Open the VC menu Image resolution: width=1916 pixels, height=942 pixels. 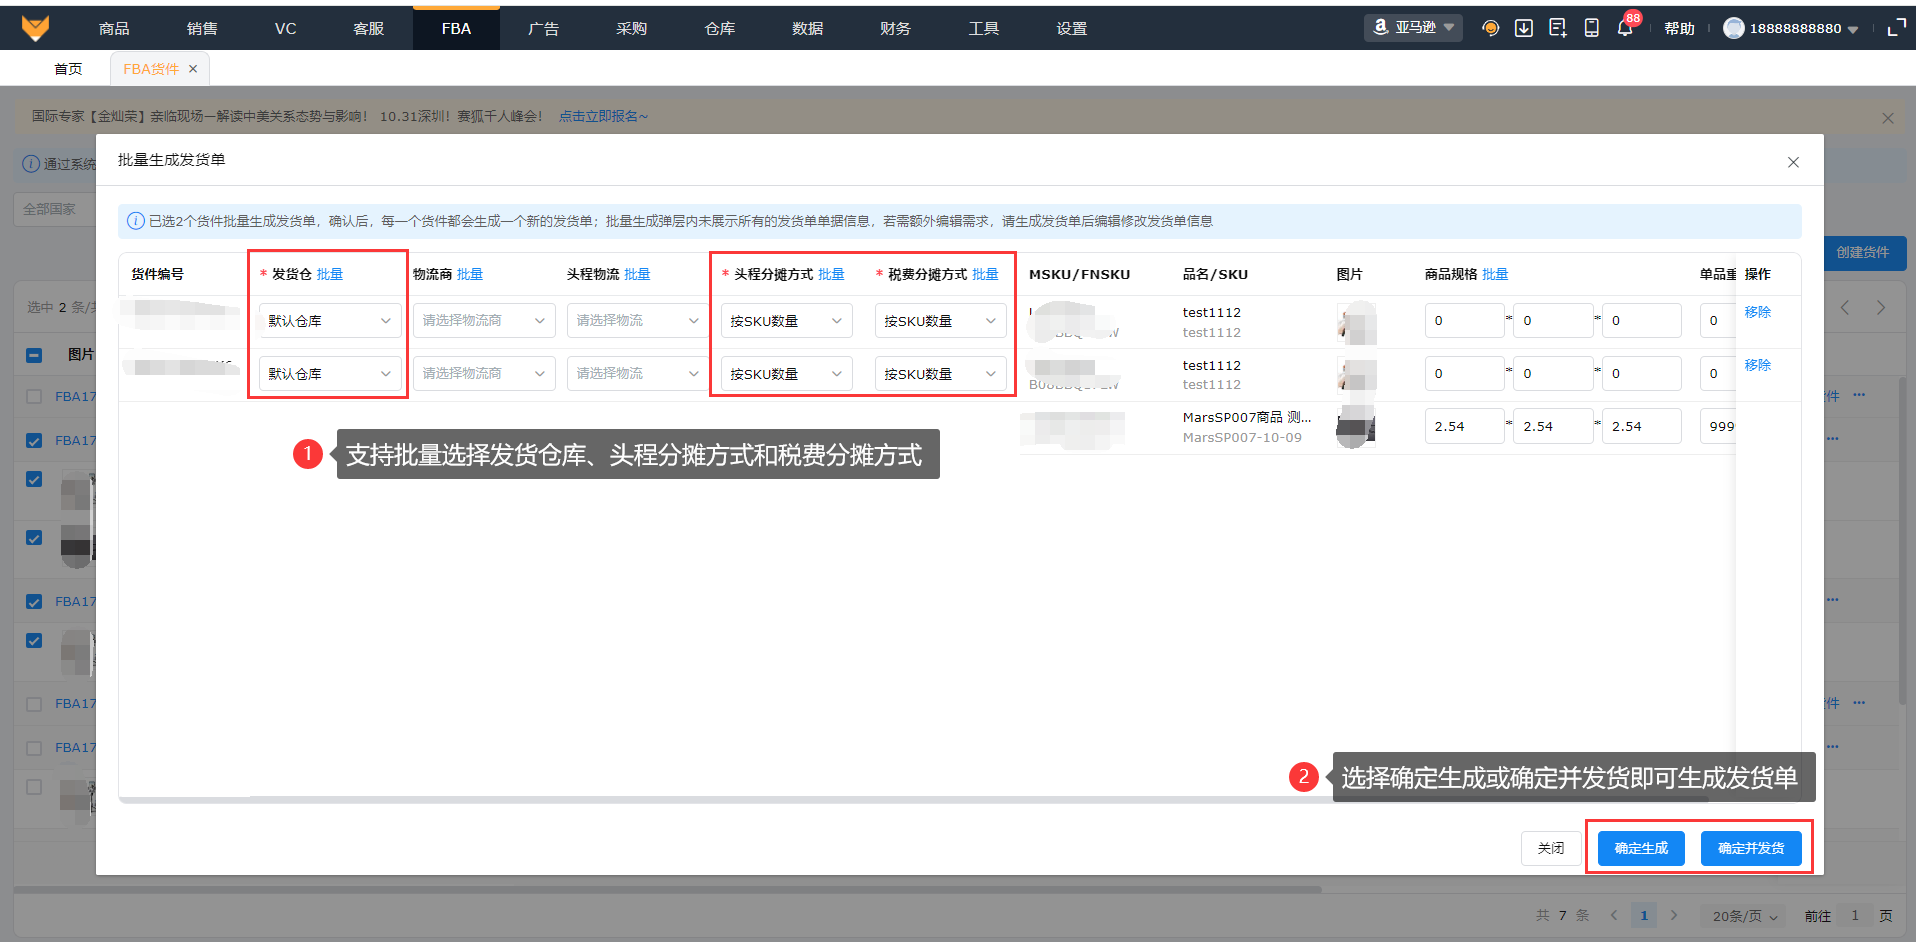(286, 28)
